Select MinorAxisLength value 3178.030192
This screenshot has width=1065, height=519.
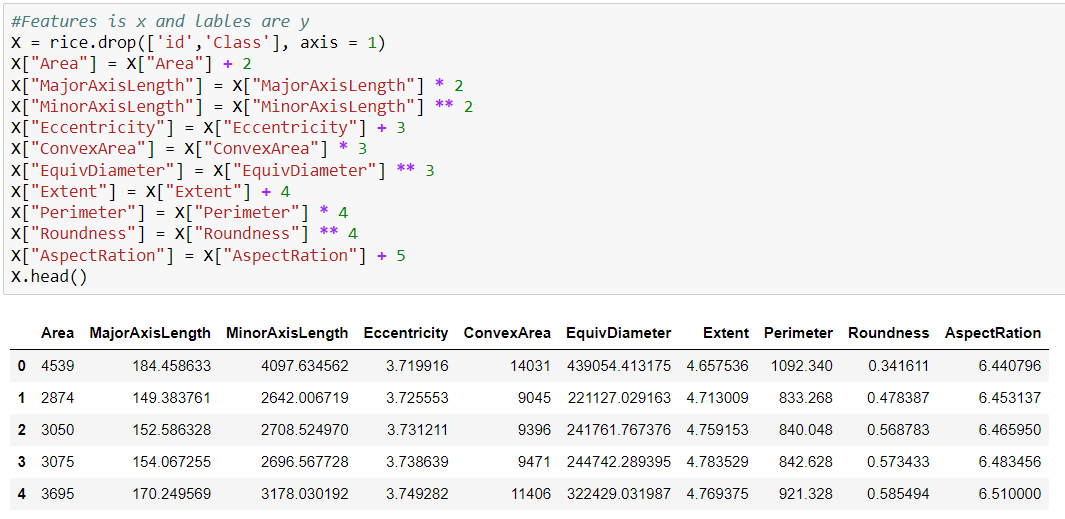pyautogui.click(x=304, y=494)
